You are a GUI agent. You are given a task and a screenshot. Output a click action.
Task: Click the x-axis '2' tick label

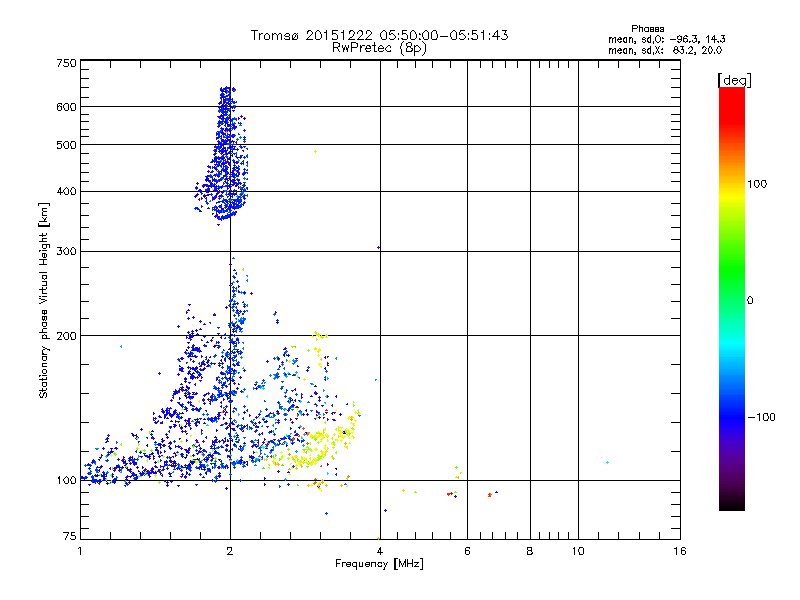[230, 551]
